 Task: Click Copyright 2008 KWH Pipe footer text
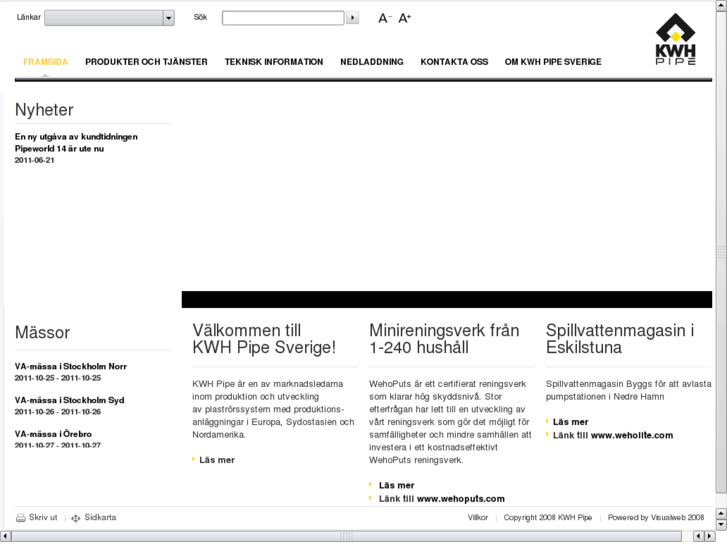(548, 518)
